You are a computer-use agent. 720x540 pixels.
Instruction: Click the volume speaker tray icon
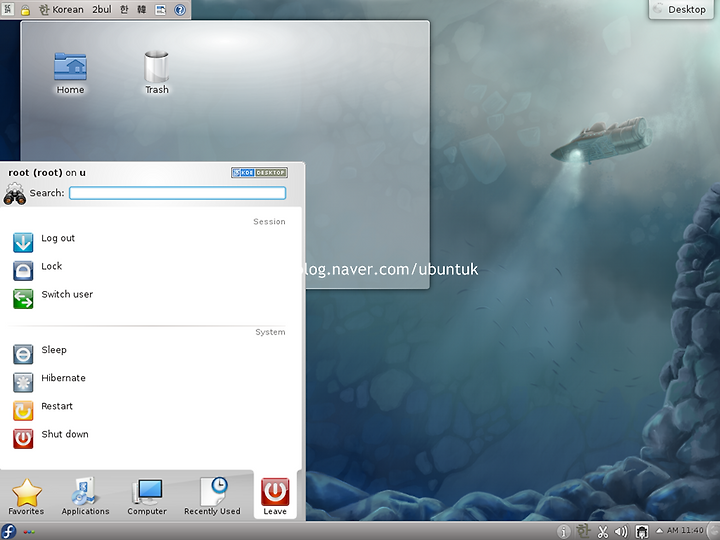621,531
